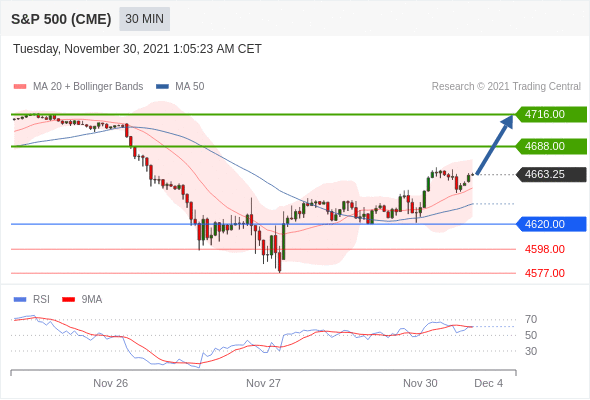Click the RSI 70 level label
Image resolution: width=590 pixels, height=400 pixels.
[x=531, y=319]
